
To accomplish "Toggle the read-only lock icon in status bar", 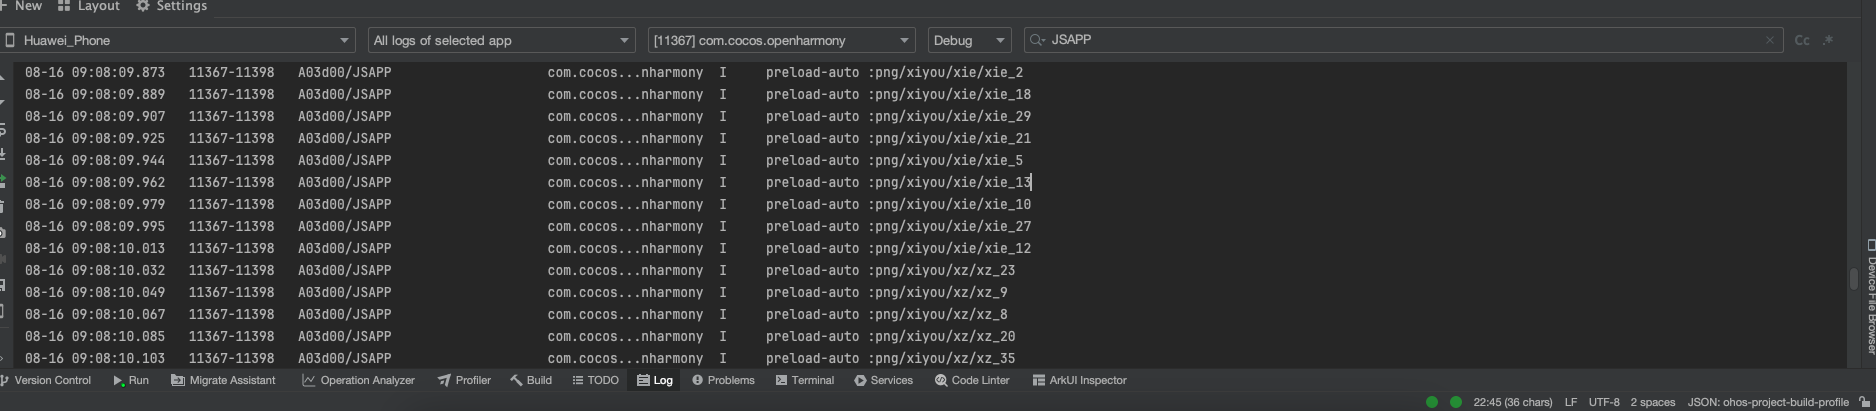I will click(1864, 402).
